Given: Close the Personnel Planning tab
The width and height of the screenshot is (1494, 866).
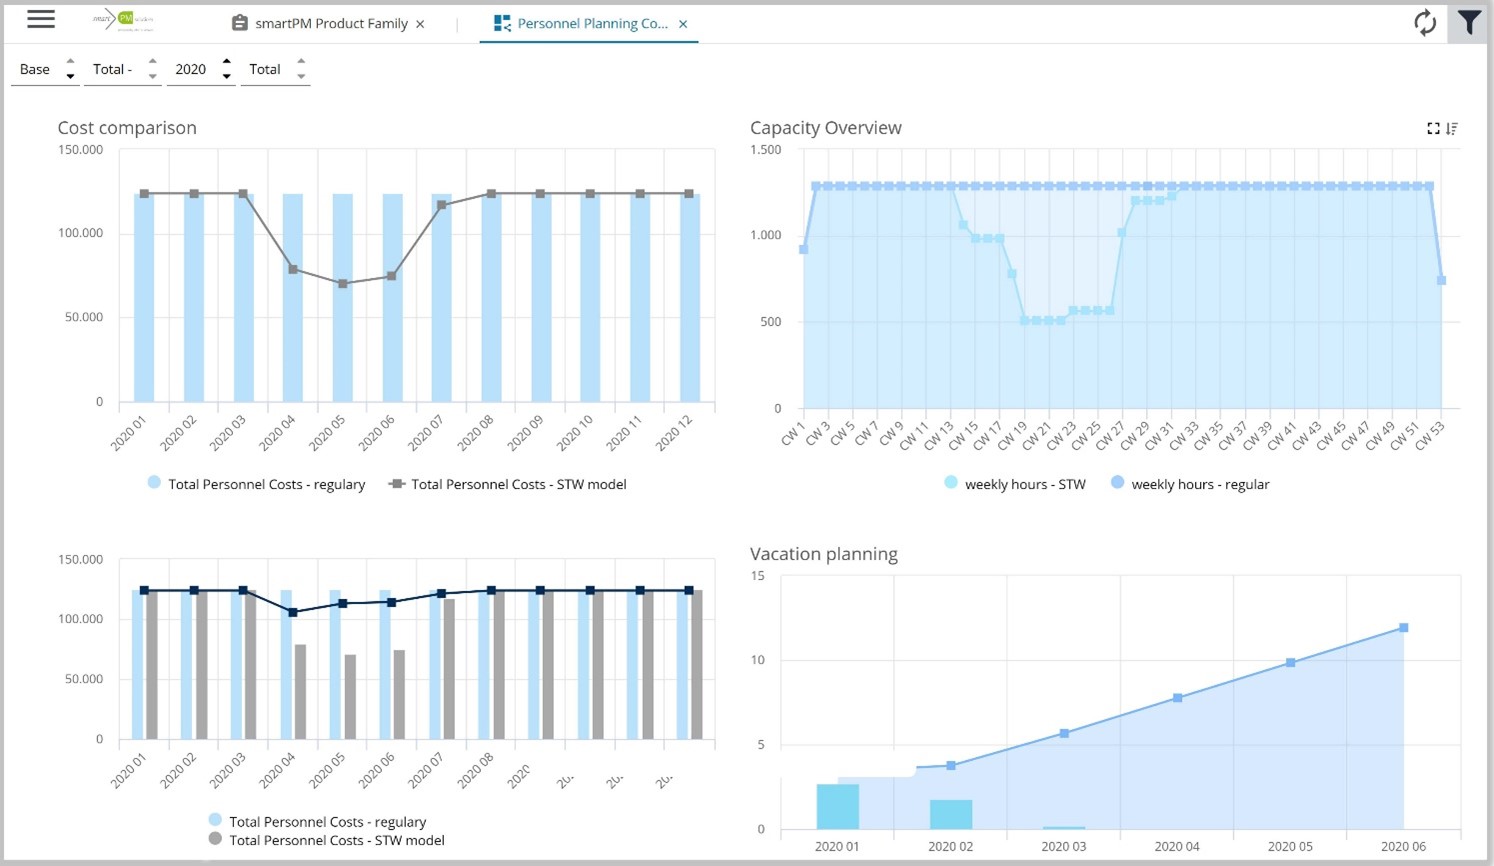Looking at the screenshot, I should click(683, 24).
